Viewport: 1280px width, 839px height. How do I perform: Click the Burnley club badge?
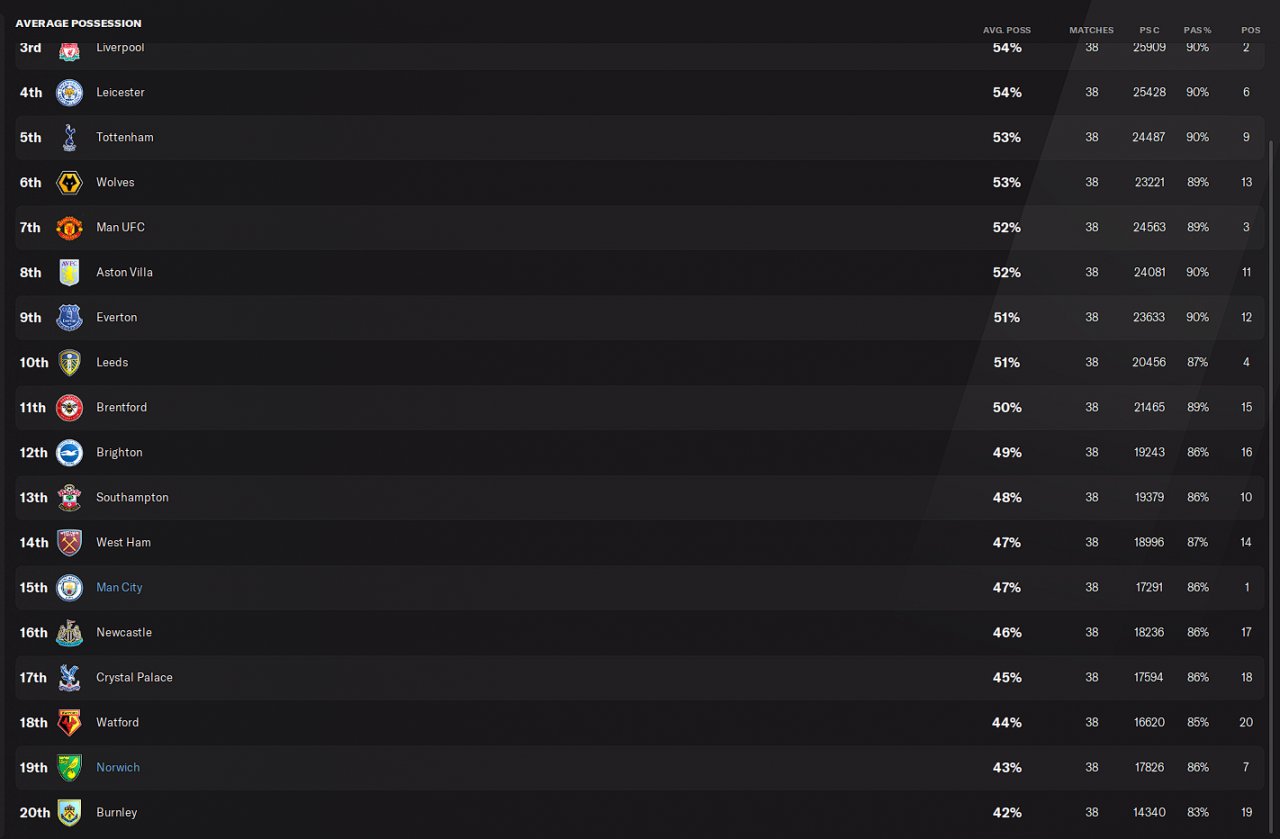(69, 812)
